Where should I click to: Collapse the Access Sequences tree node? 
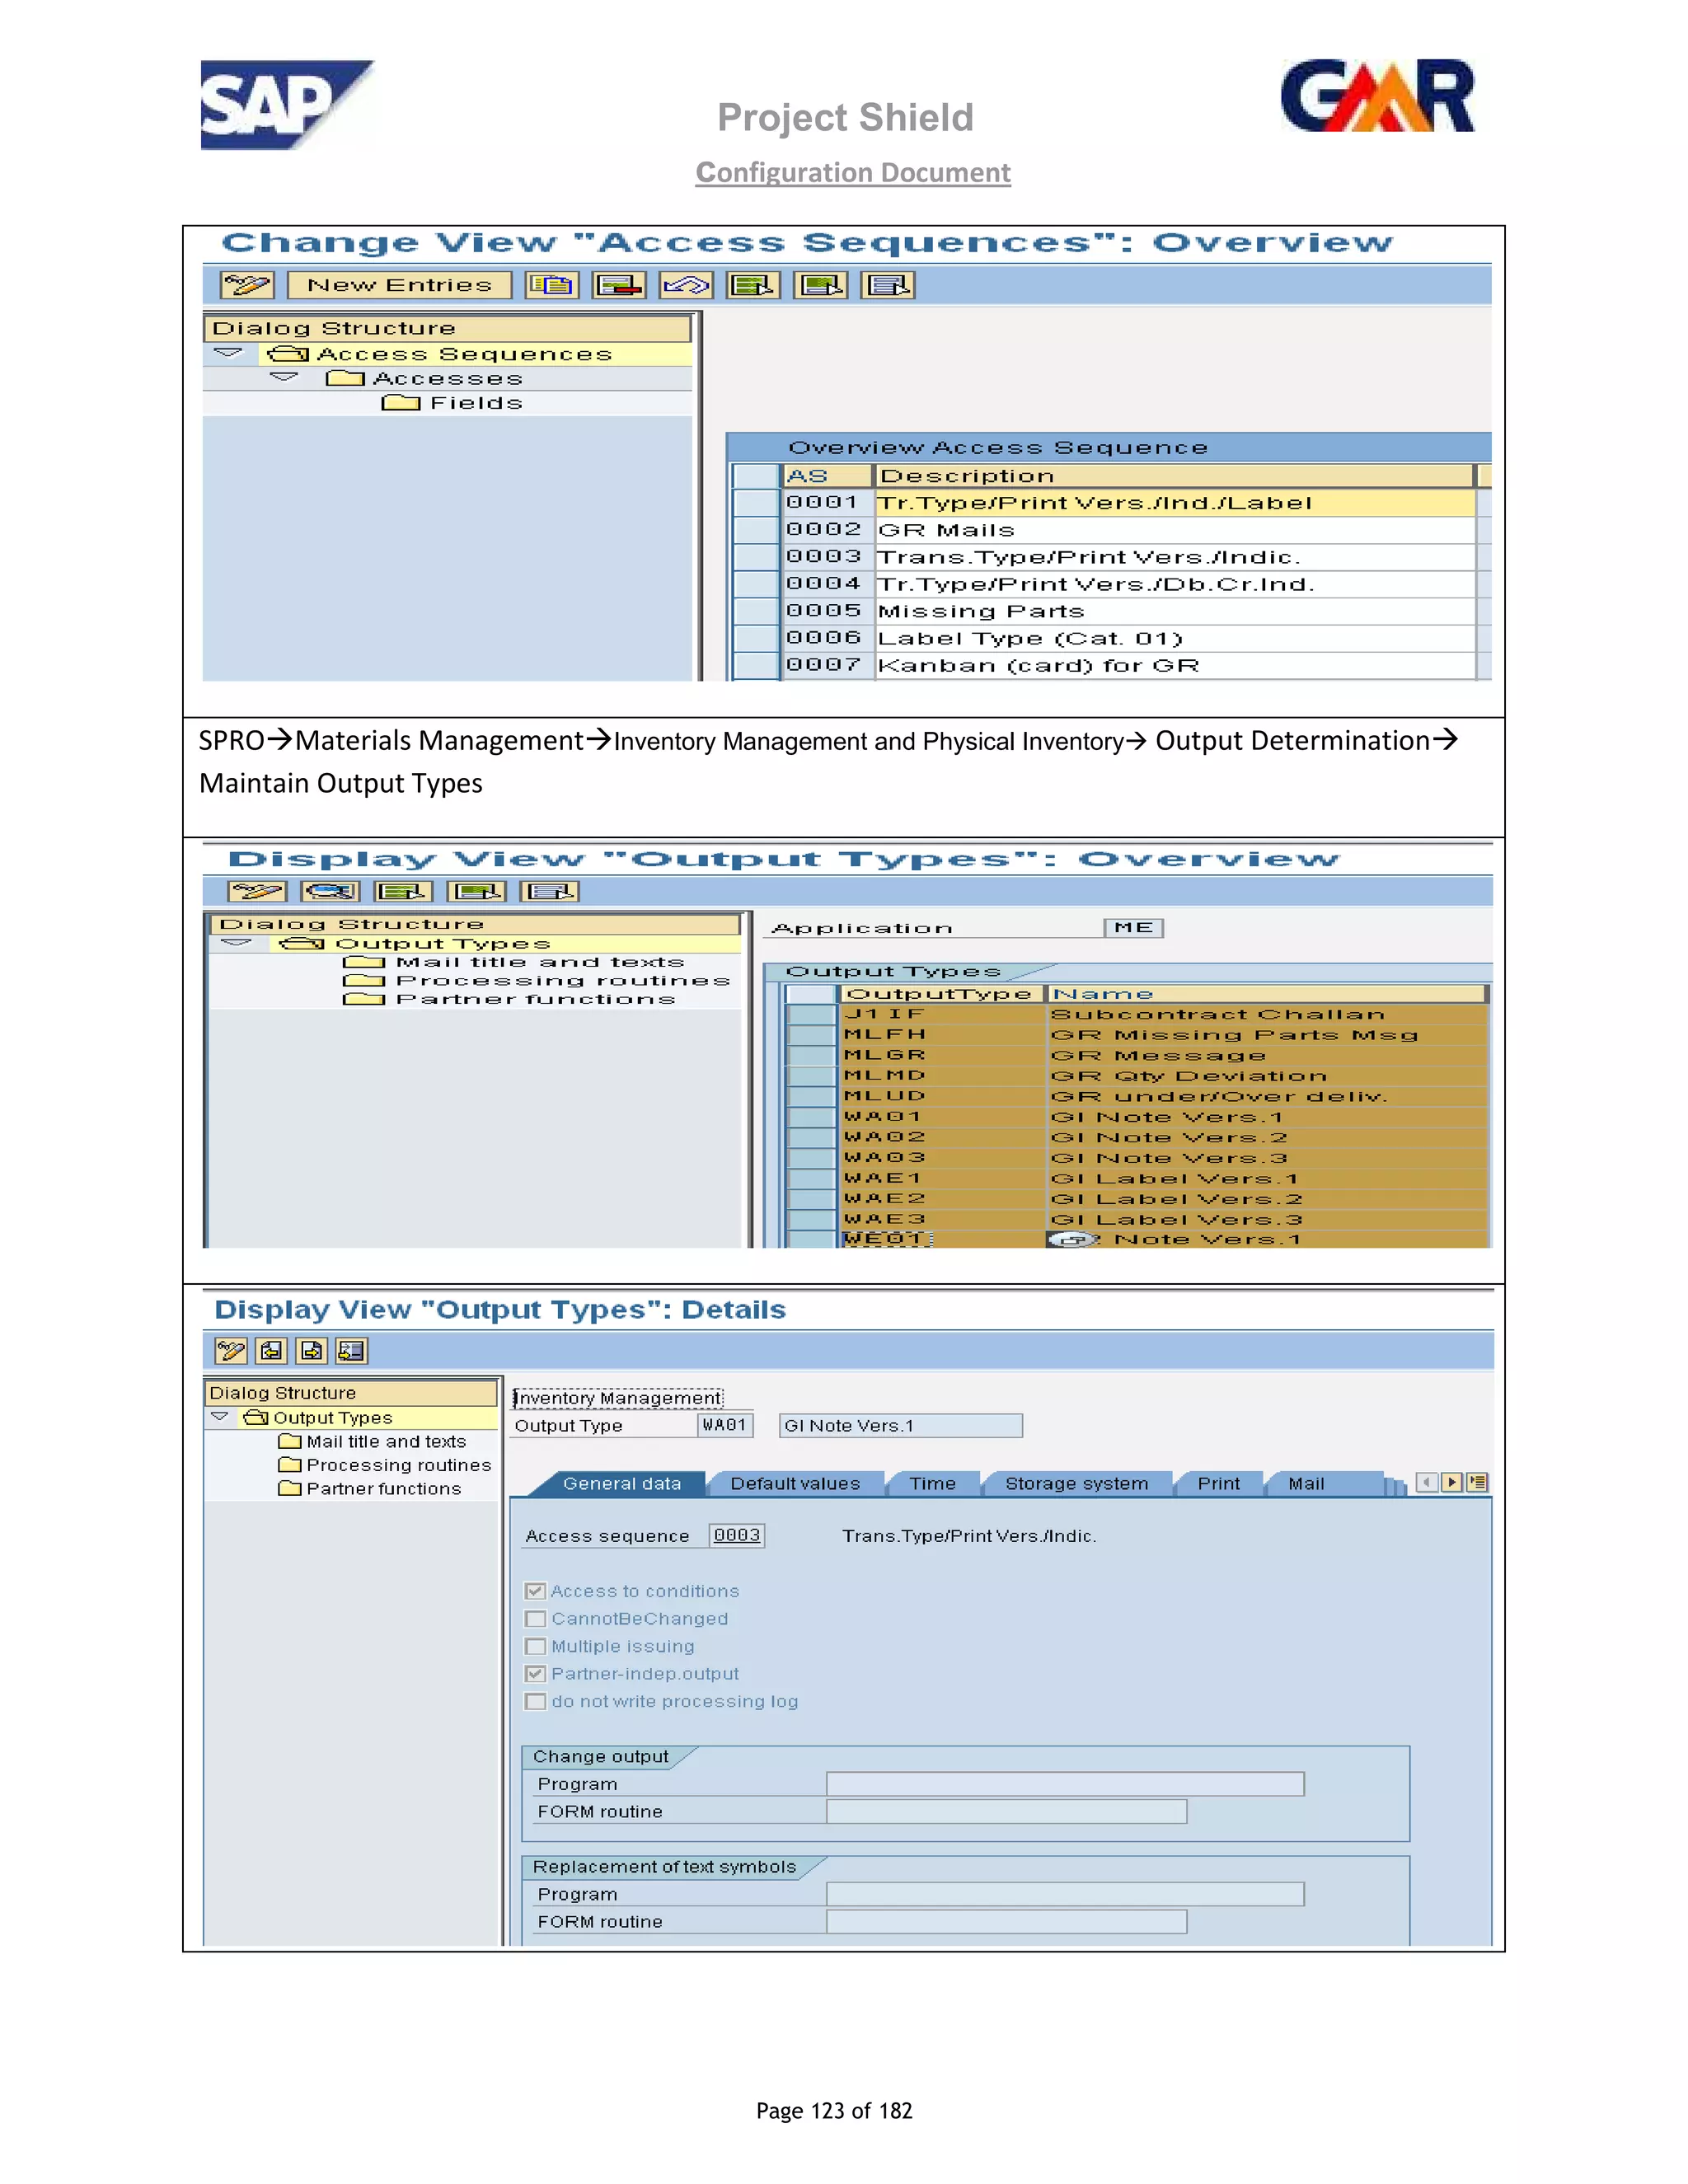point(228,353)
